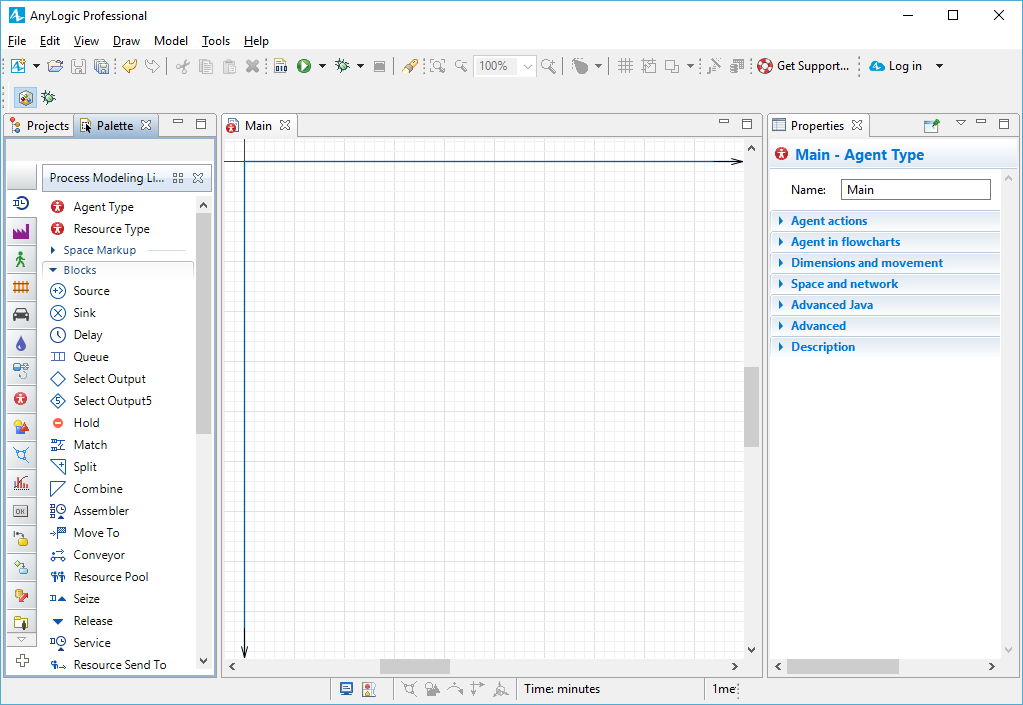1023x705 pixels.
Task: Pick the Combine block in palette
Action: click(x=85, y=488)
